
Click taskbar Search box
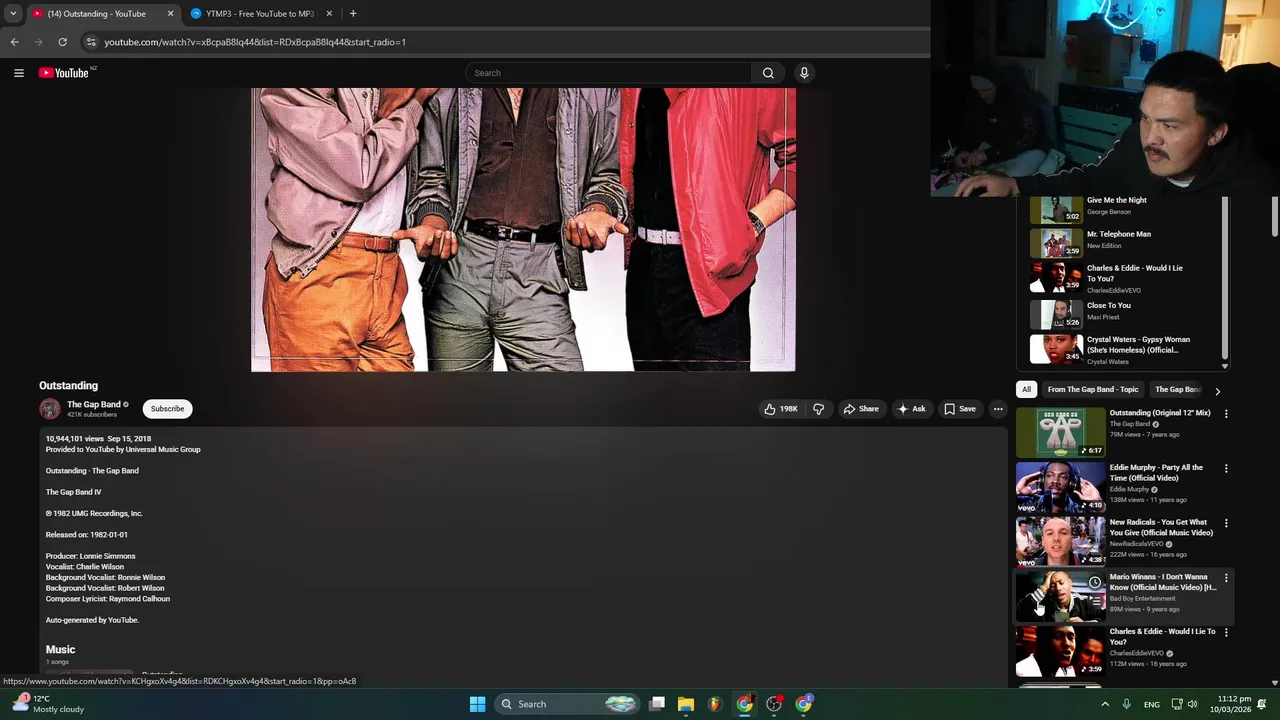(567, 704)
